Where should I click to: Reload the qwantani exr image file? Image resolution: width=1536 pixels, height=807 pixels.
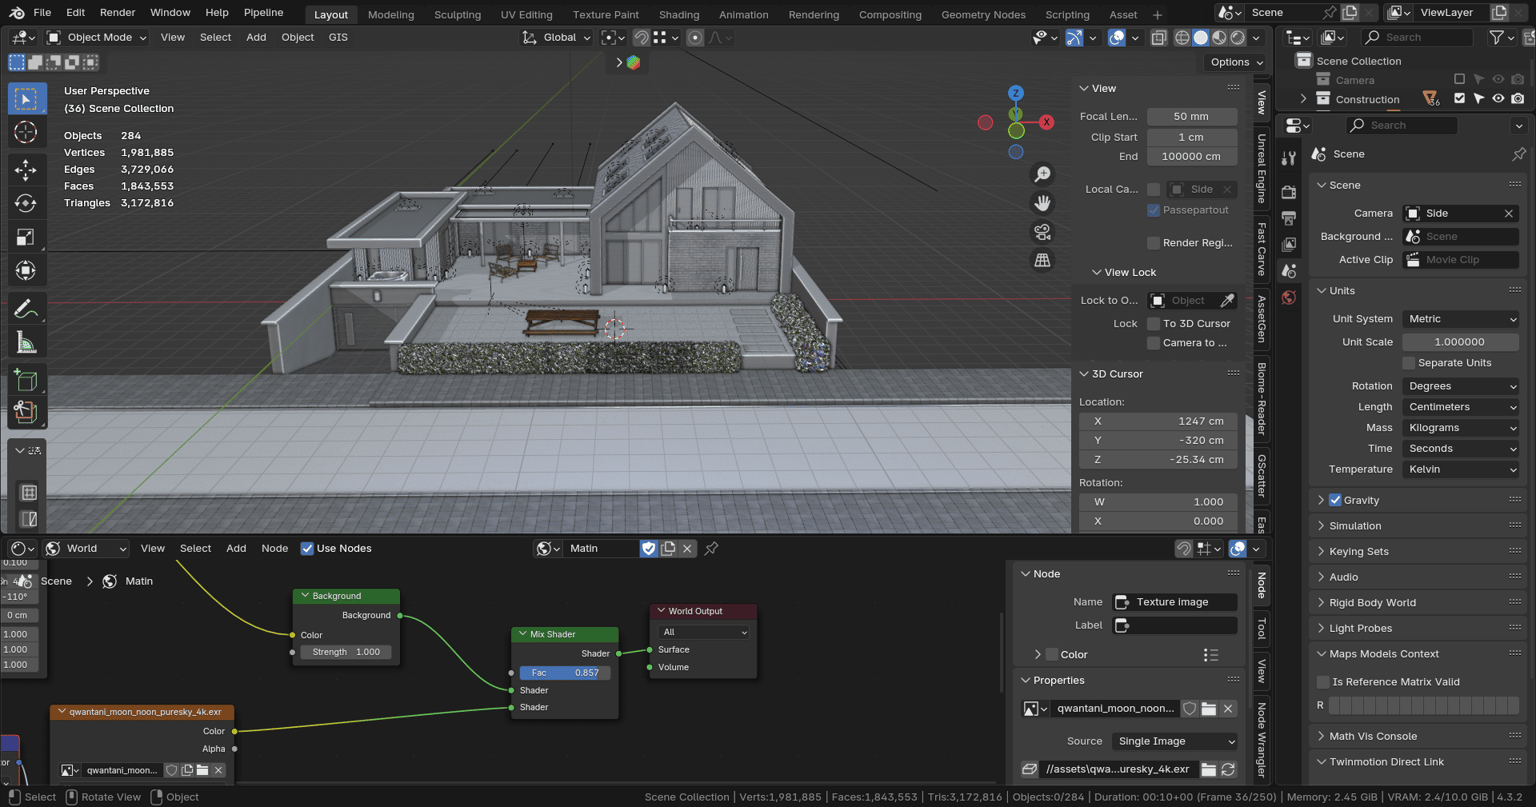1228,769
